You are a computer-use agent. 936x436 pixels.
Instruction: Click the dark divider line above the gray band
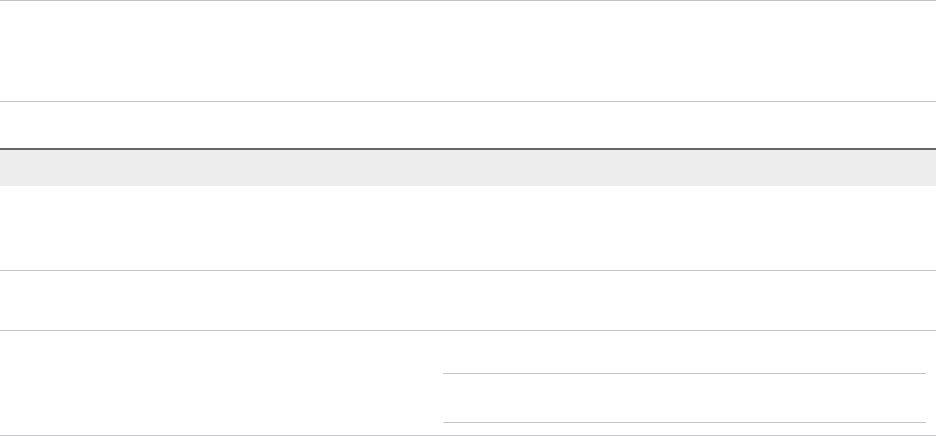[468, 149]
